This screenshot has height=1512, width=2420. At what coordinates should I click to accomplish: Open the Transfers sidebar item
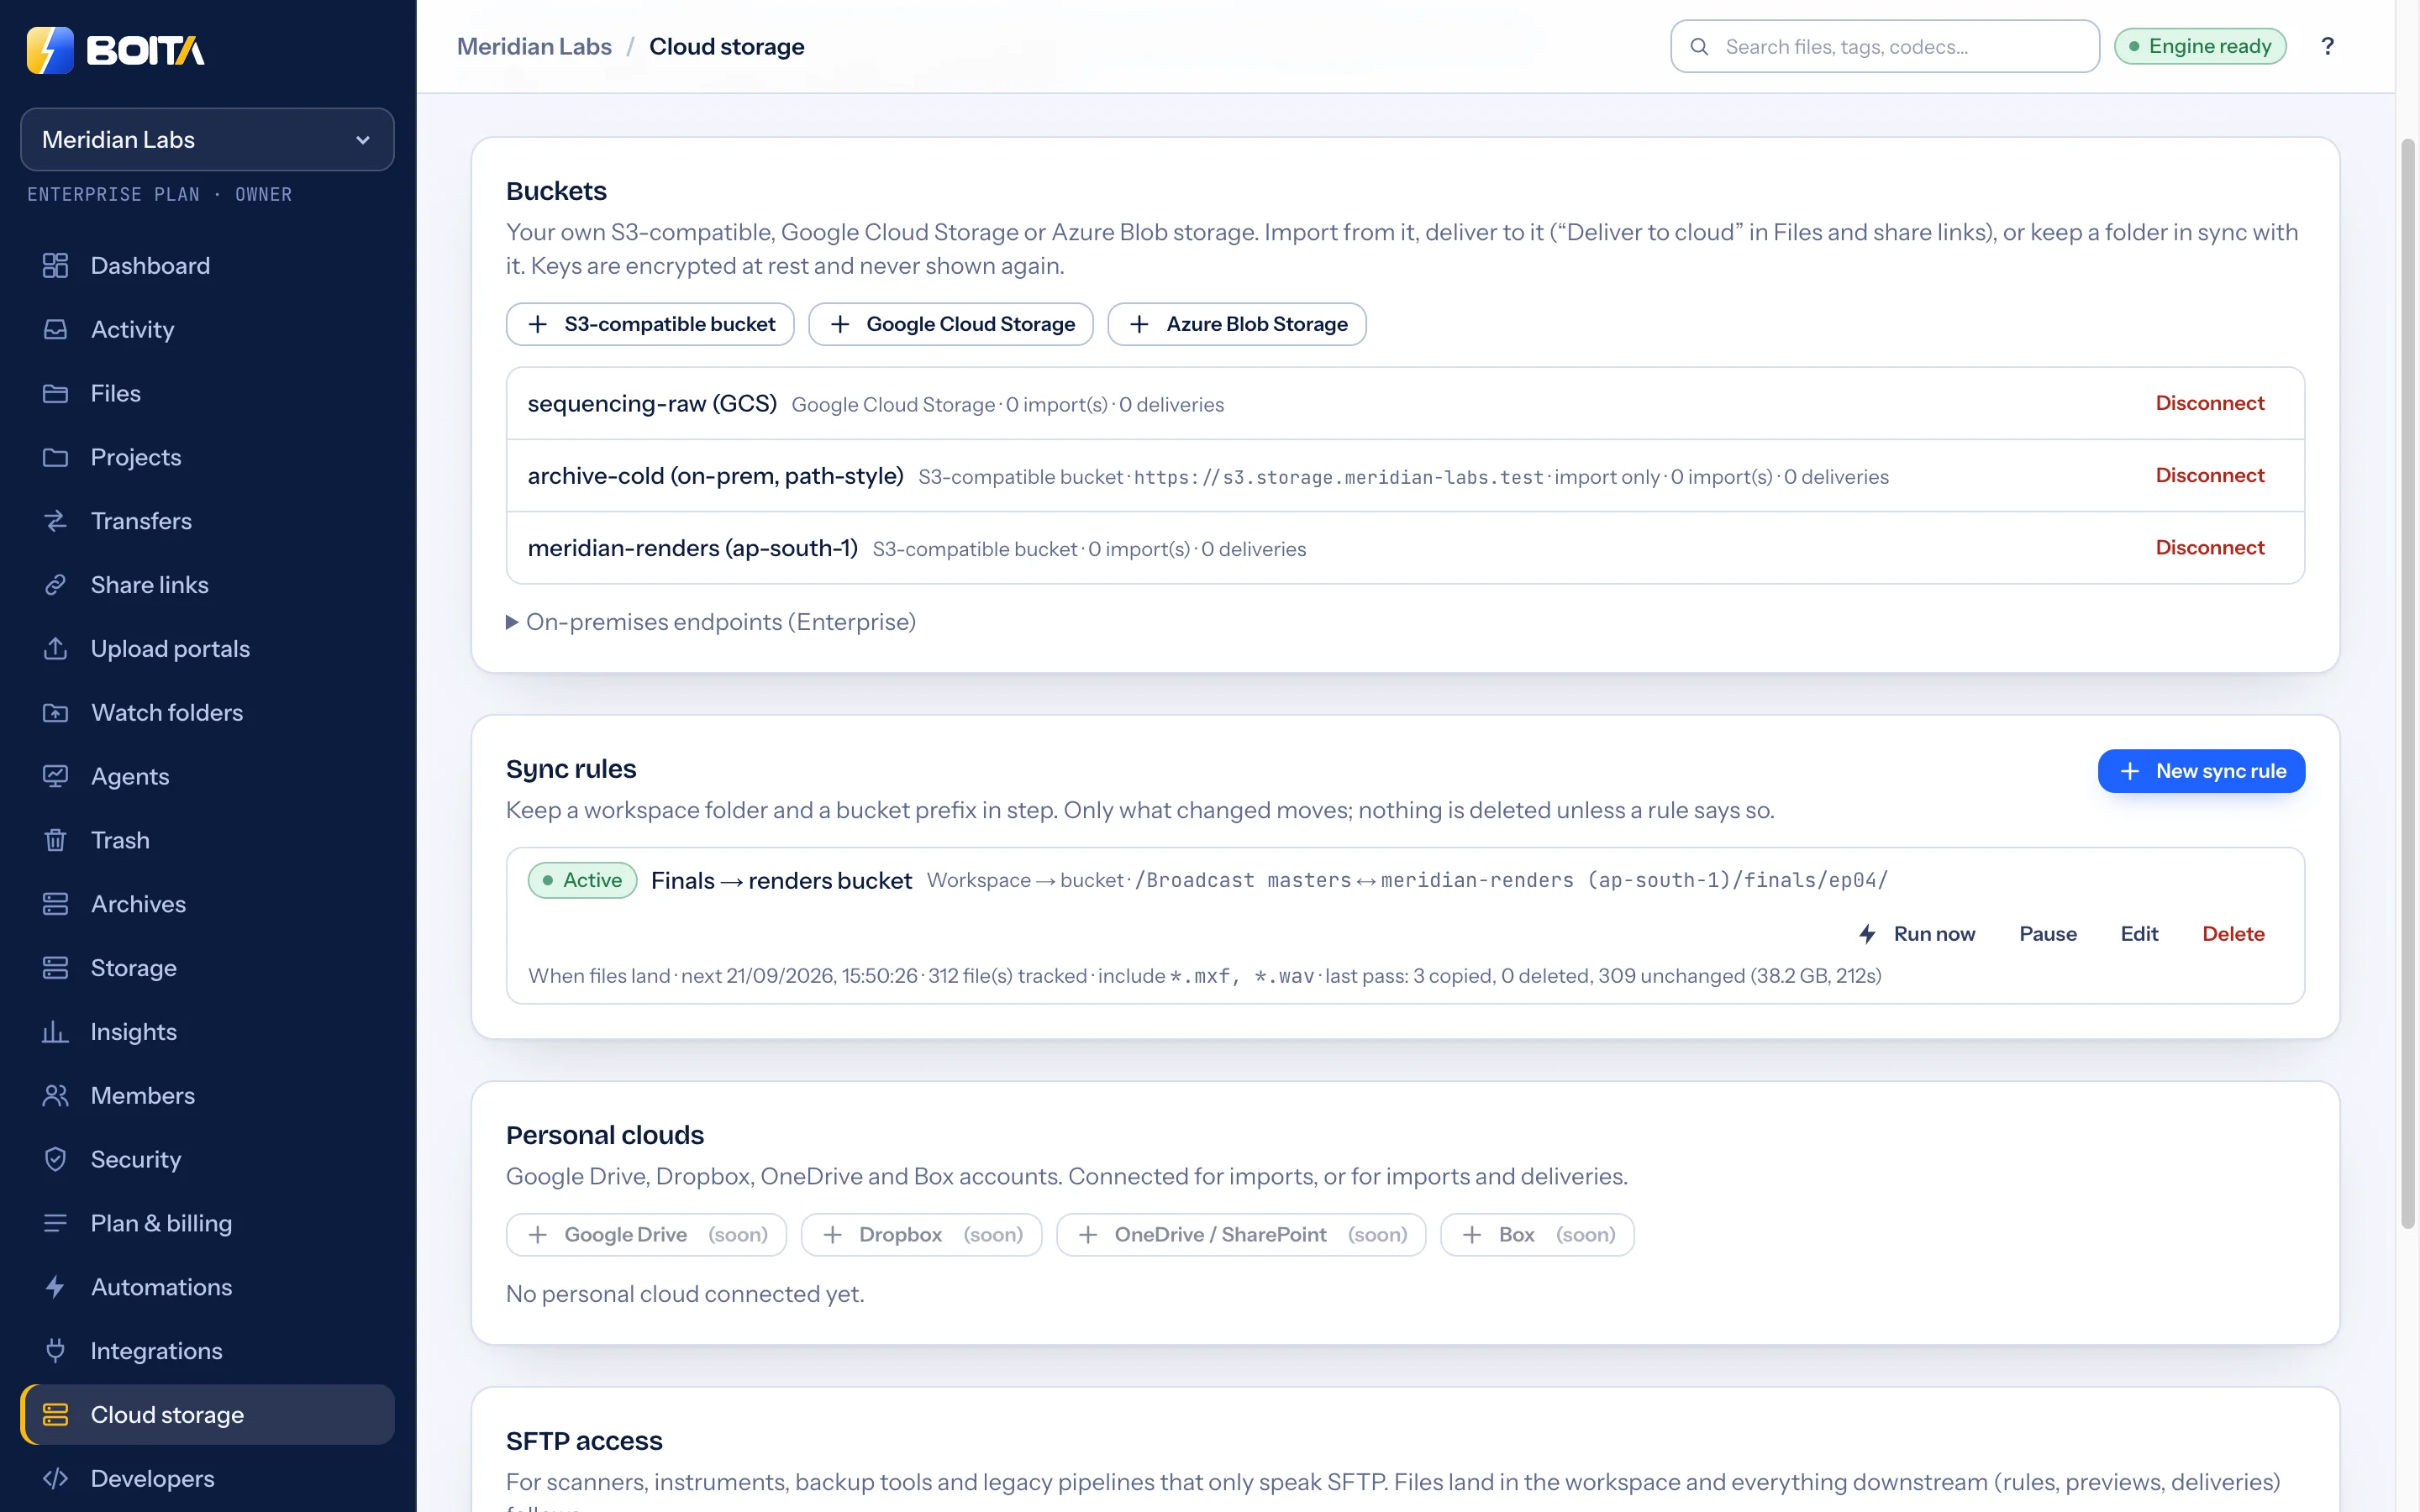[x=207, y=521]
